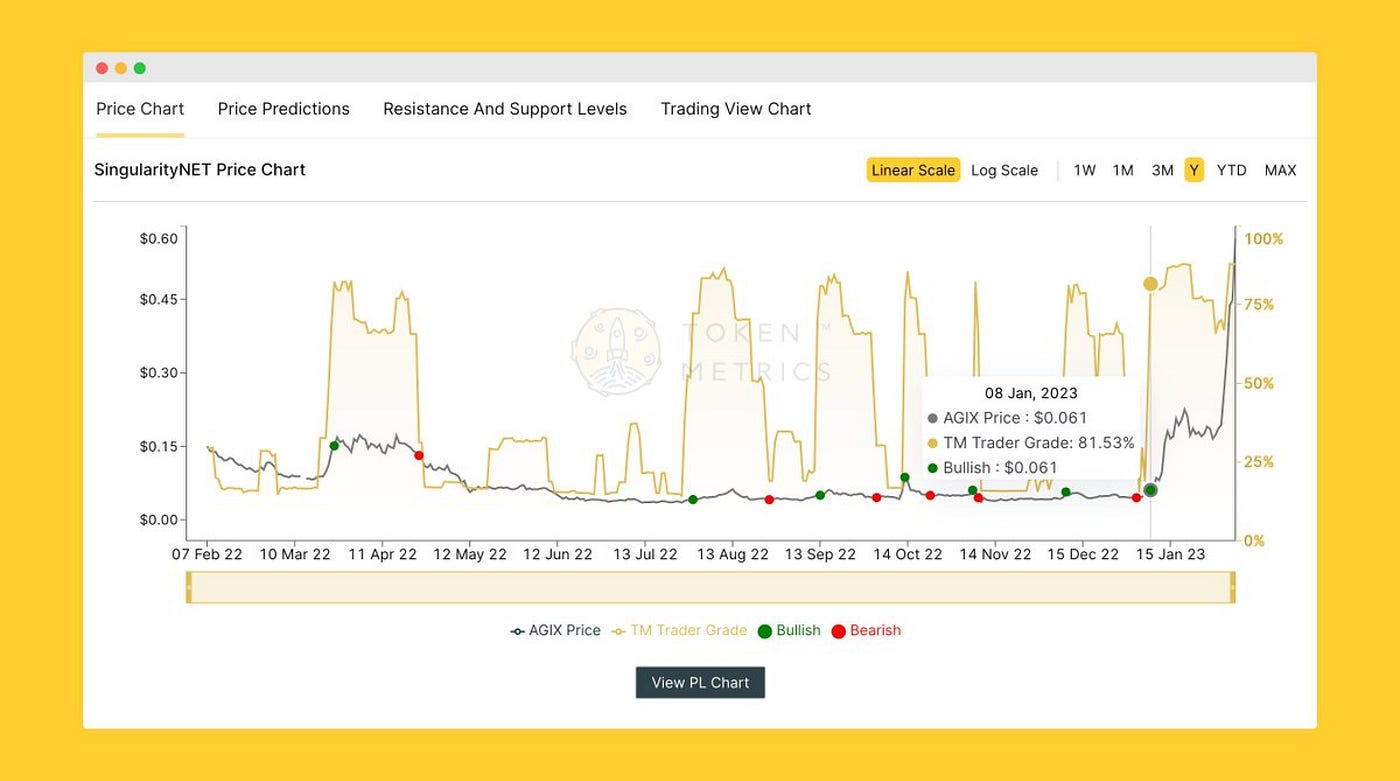Click the 100% grade axis label
This screenshot has height=781, width=1400.
coord(1264,239)
